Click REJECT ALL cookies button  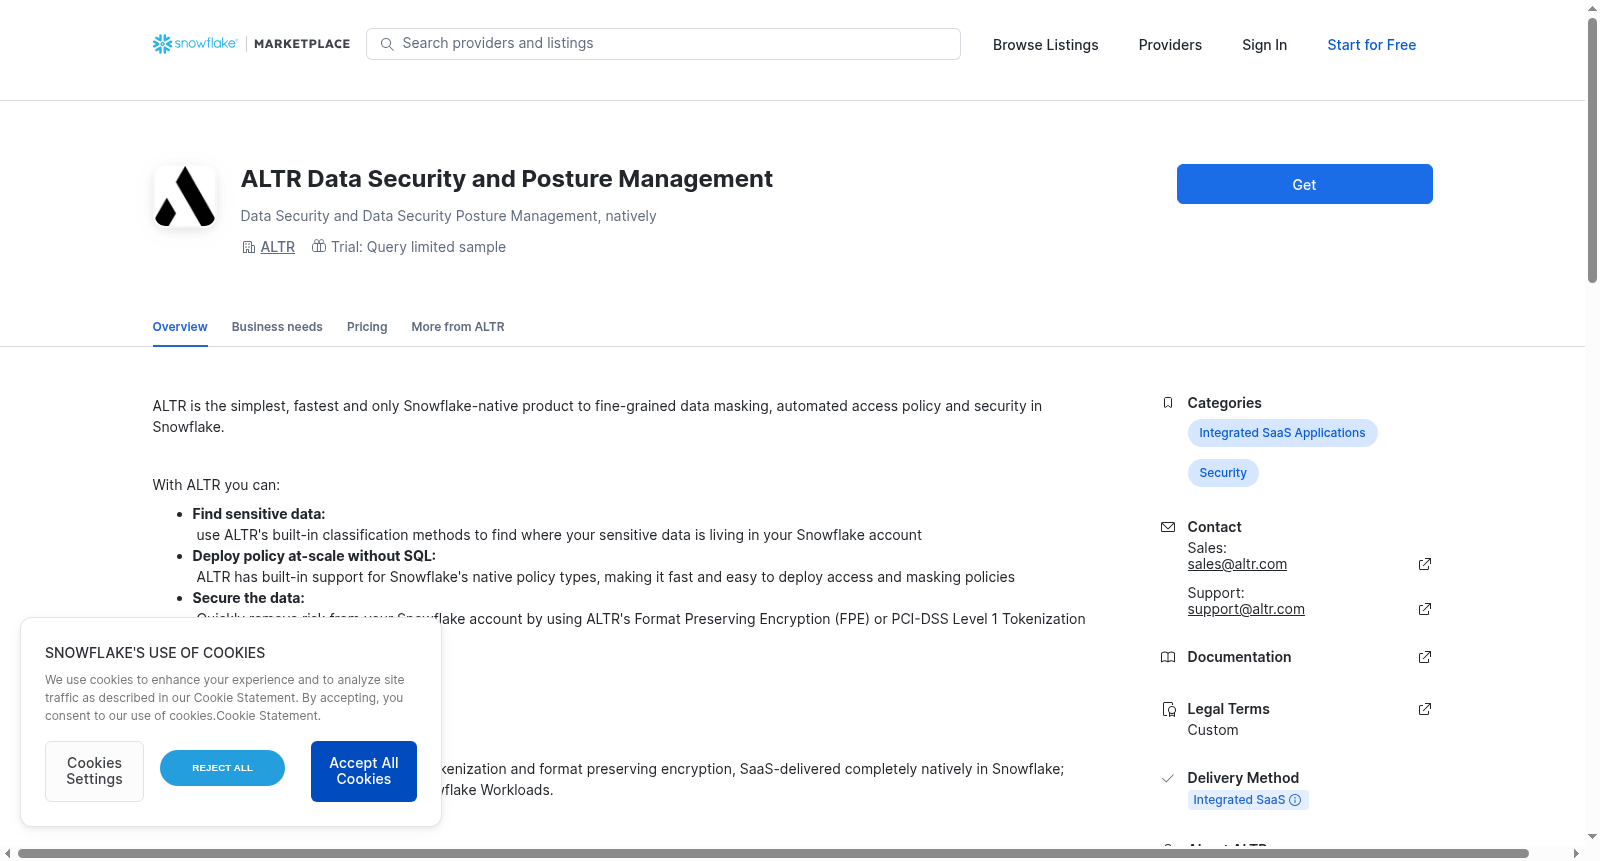222,768
